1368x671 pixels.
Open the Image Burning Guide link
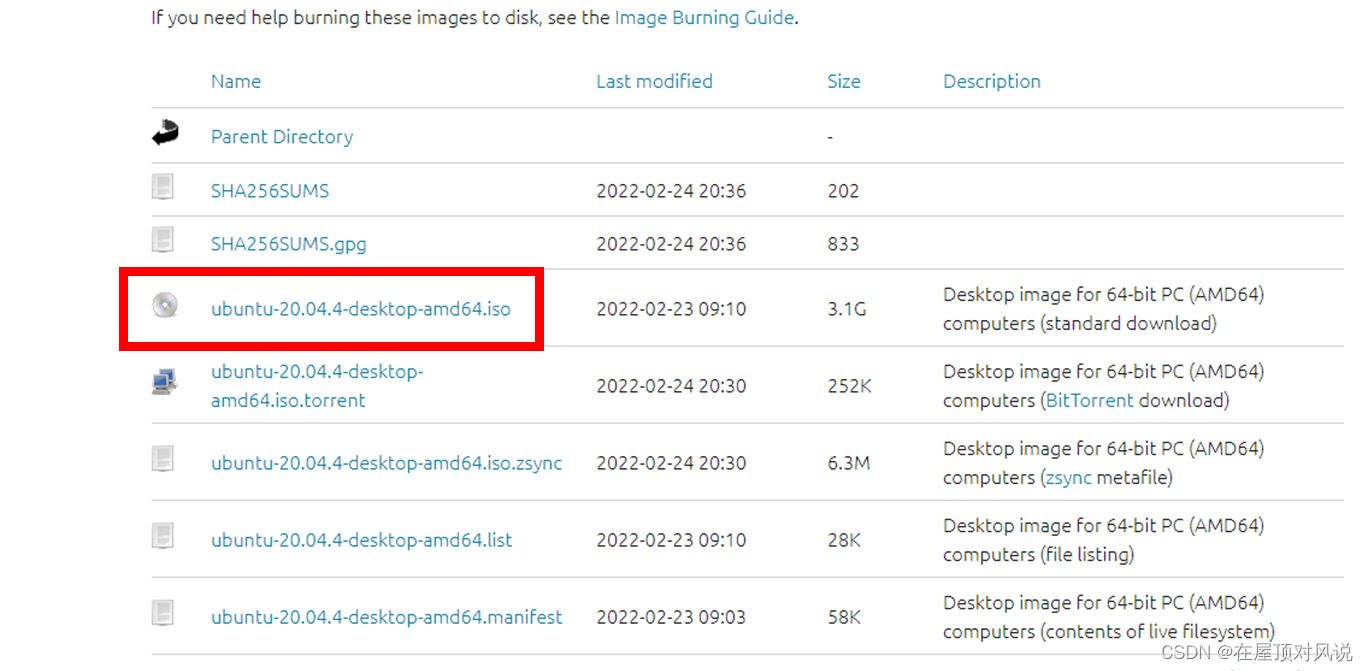[704, 18]
